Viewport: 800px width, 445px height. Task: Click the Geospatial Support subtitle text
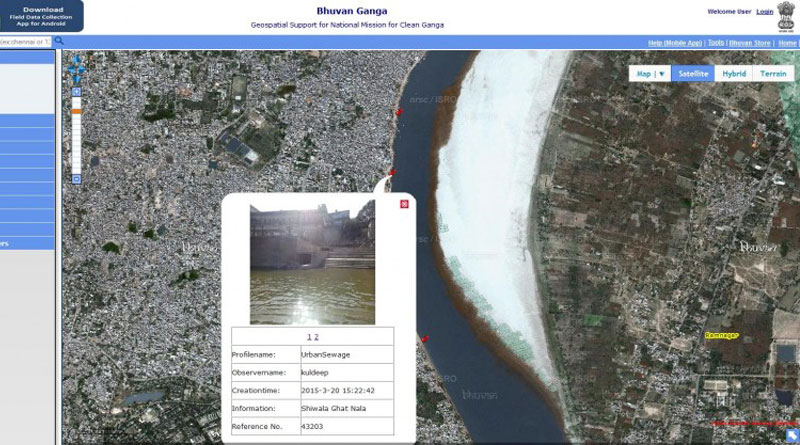click(x=347, y=25)
